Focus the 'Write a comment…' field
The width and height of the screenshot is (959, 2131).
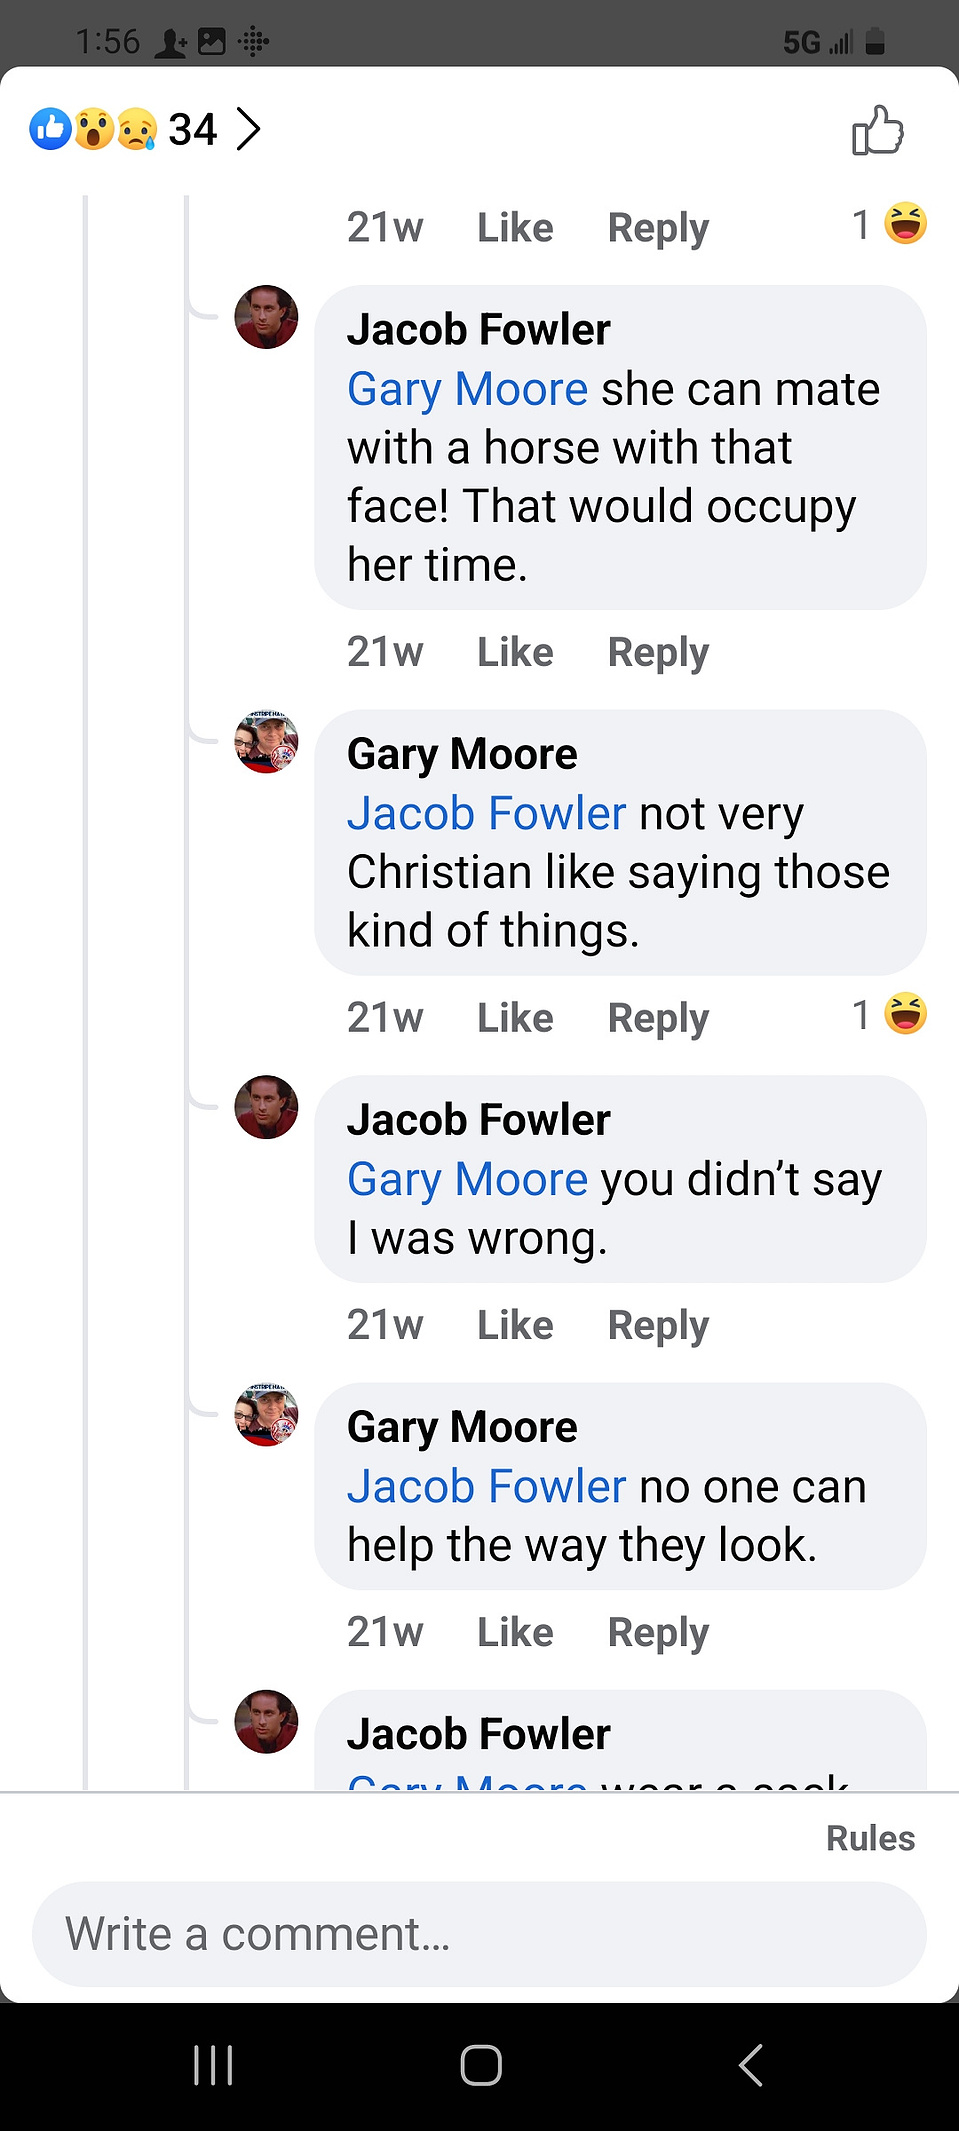(479, 1934)
